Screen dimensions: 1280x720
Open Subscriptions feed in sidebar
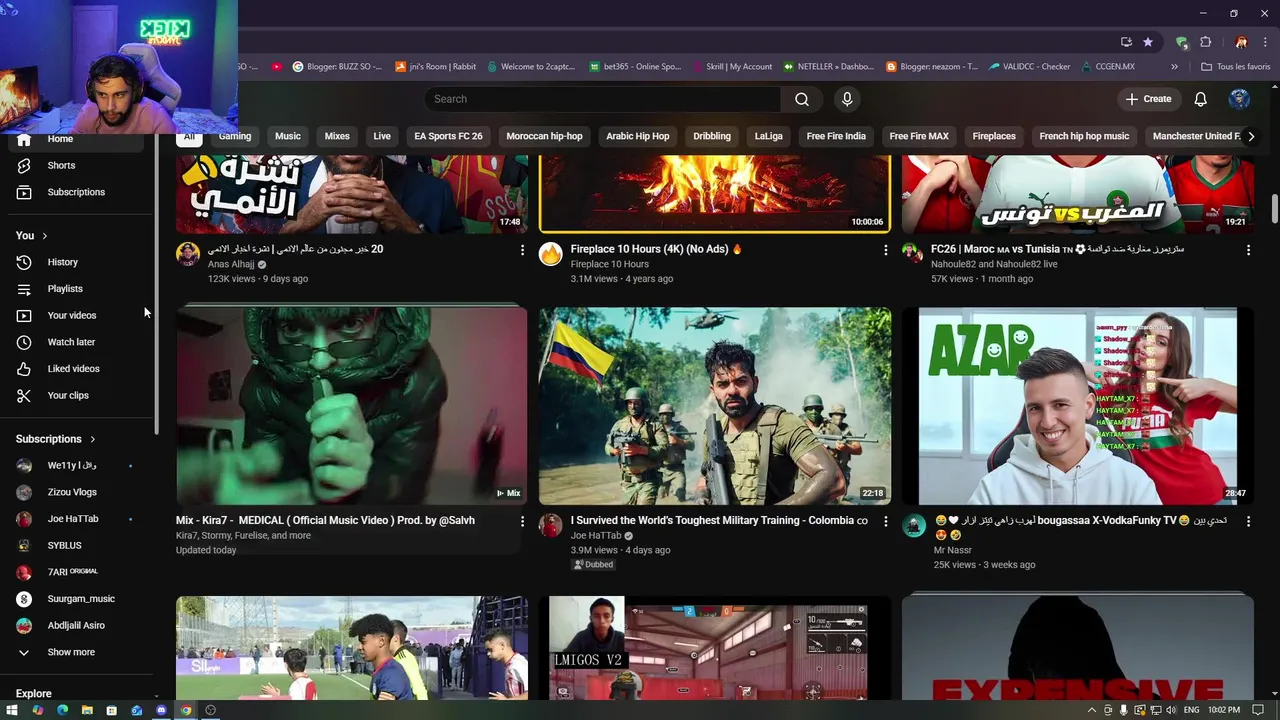(x=78, y=192)
